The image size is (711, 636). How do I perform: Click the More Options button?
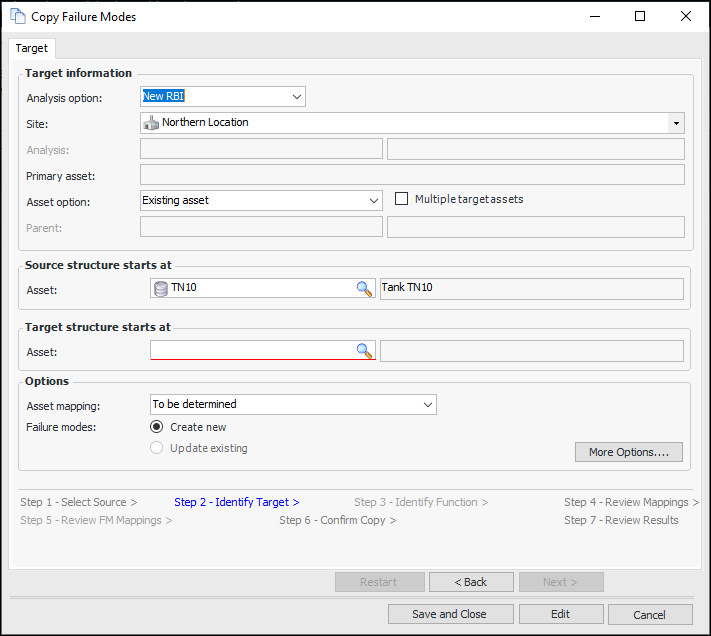pyautogui.click(x=628, y=452)
